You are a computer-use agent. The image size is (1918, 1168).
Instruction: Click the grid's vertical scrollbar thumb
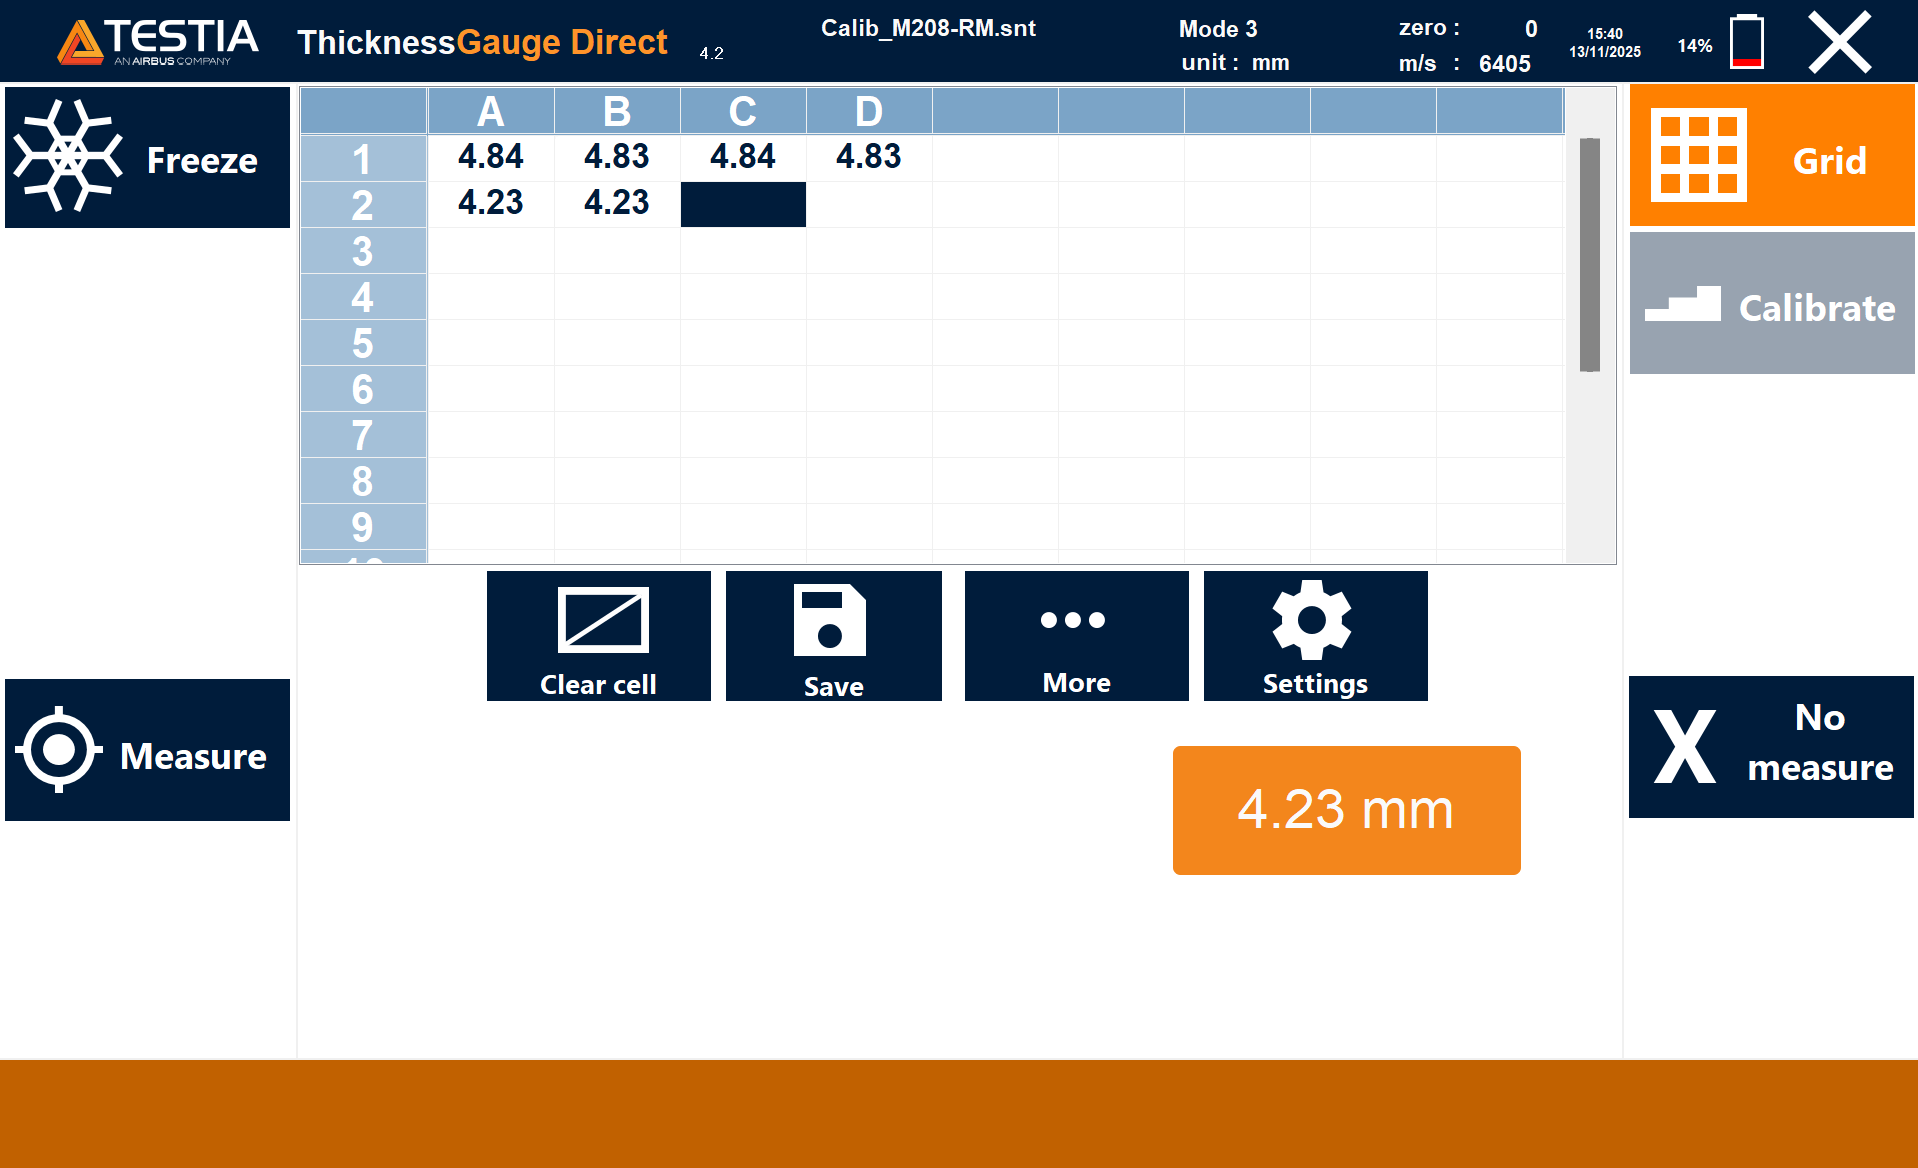pyautogui.click(x=1589, y=255)
